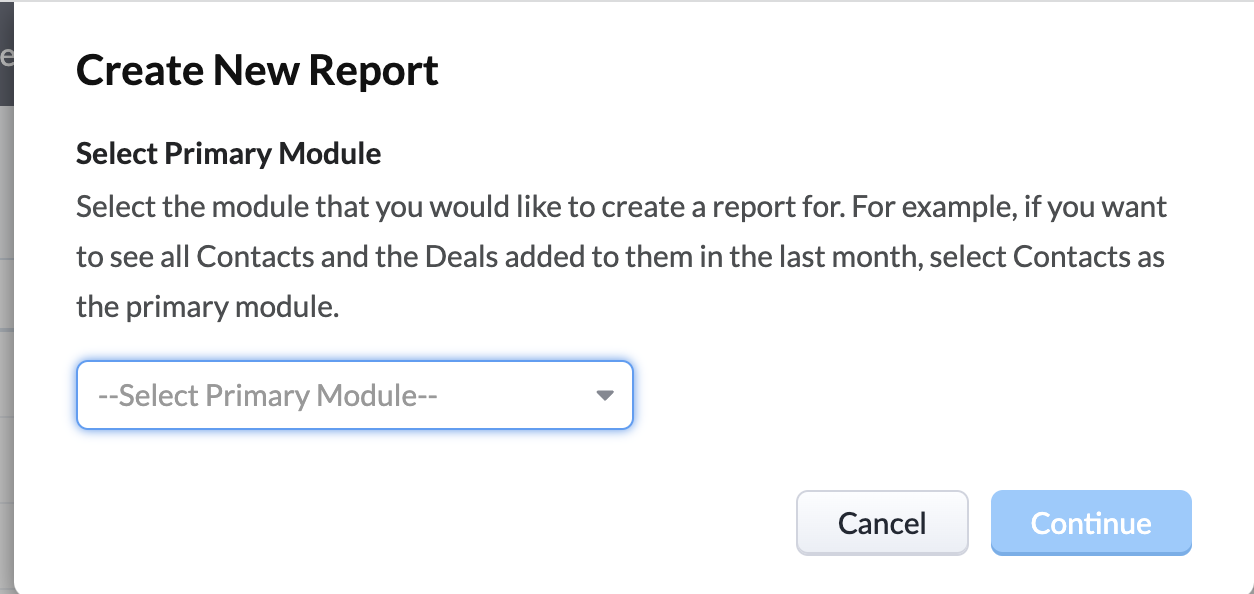Viewport: 1254px width, 594px height.
Task: Click the disclosure triangle in the selector field
Action: (604, 395)
